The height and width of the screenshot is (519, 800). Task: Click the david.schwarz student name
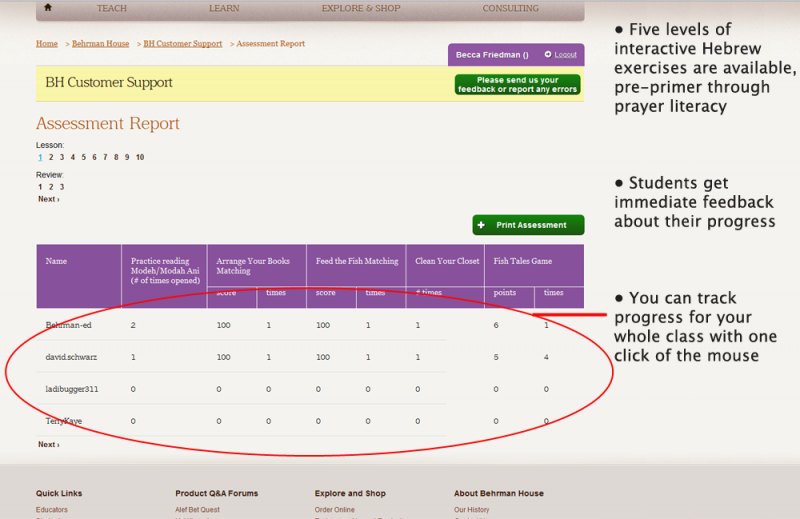pos(71,357)
